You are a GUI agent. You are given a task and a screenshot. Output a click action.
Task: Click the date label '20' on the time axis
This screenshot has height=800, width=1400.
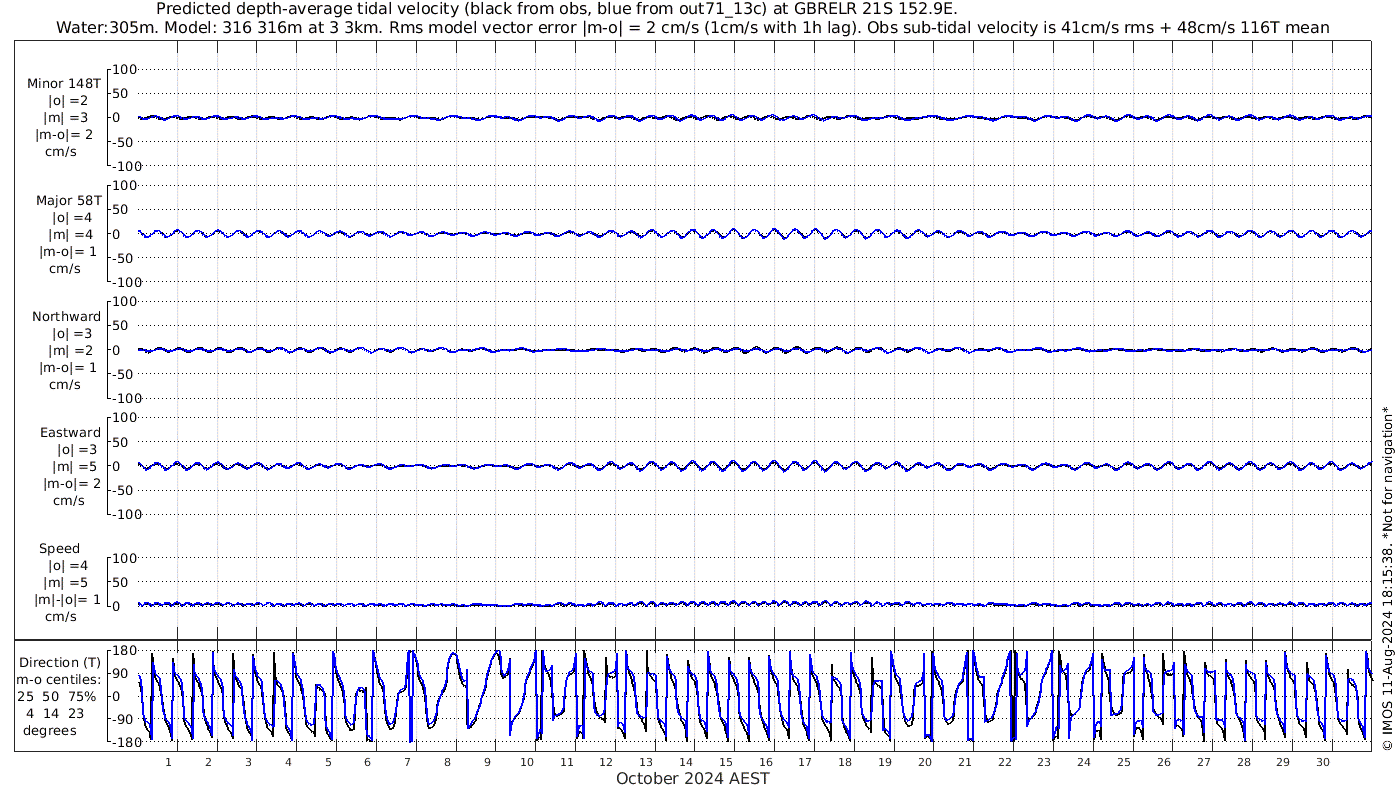click(925, 762)
